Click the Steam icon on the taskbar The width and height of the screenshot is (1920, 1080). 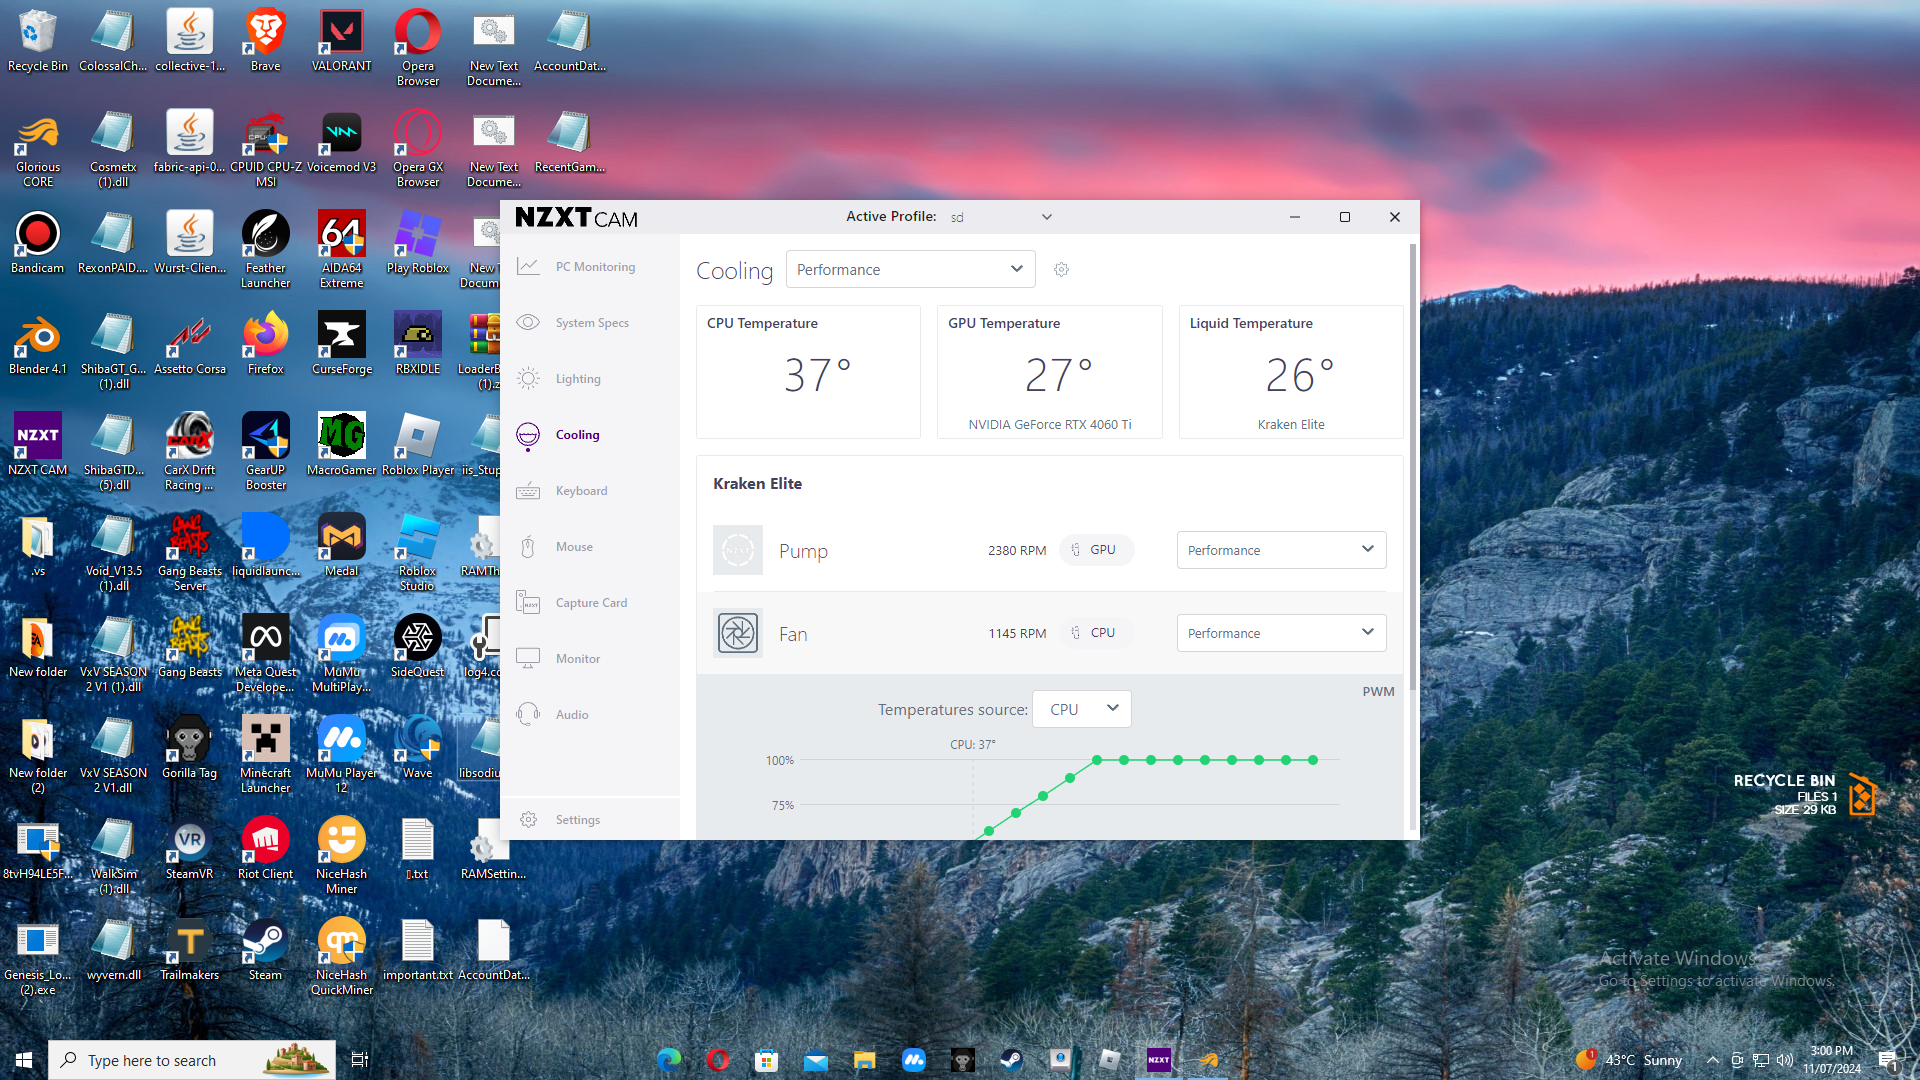tap(1012, 1060)
